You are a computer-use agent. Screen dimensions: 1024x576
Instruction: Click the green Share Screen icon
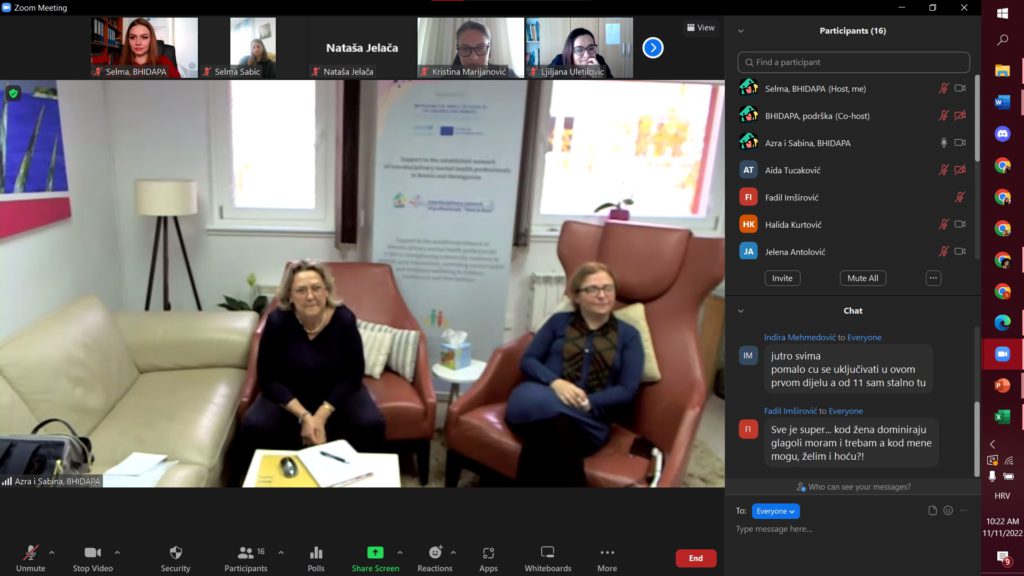(375, 553)
